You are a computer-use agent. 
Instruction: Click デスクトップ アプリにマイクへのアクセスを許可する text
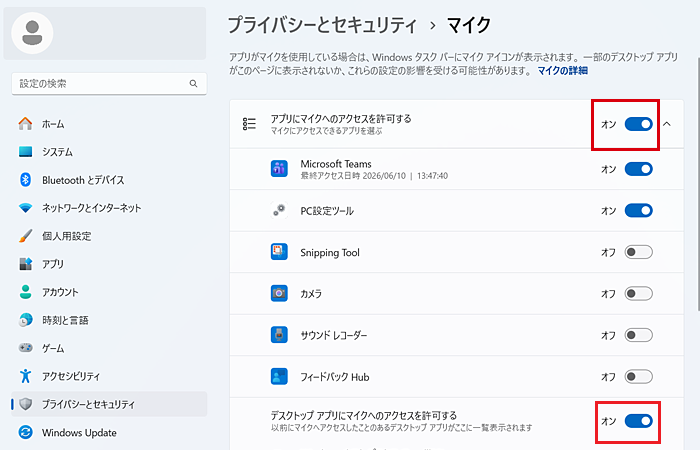point(364,415)
